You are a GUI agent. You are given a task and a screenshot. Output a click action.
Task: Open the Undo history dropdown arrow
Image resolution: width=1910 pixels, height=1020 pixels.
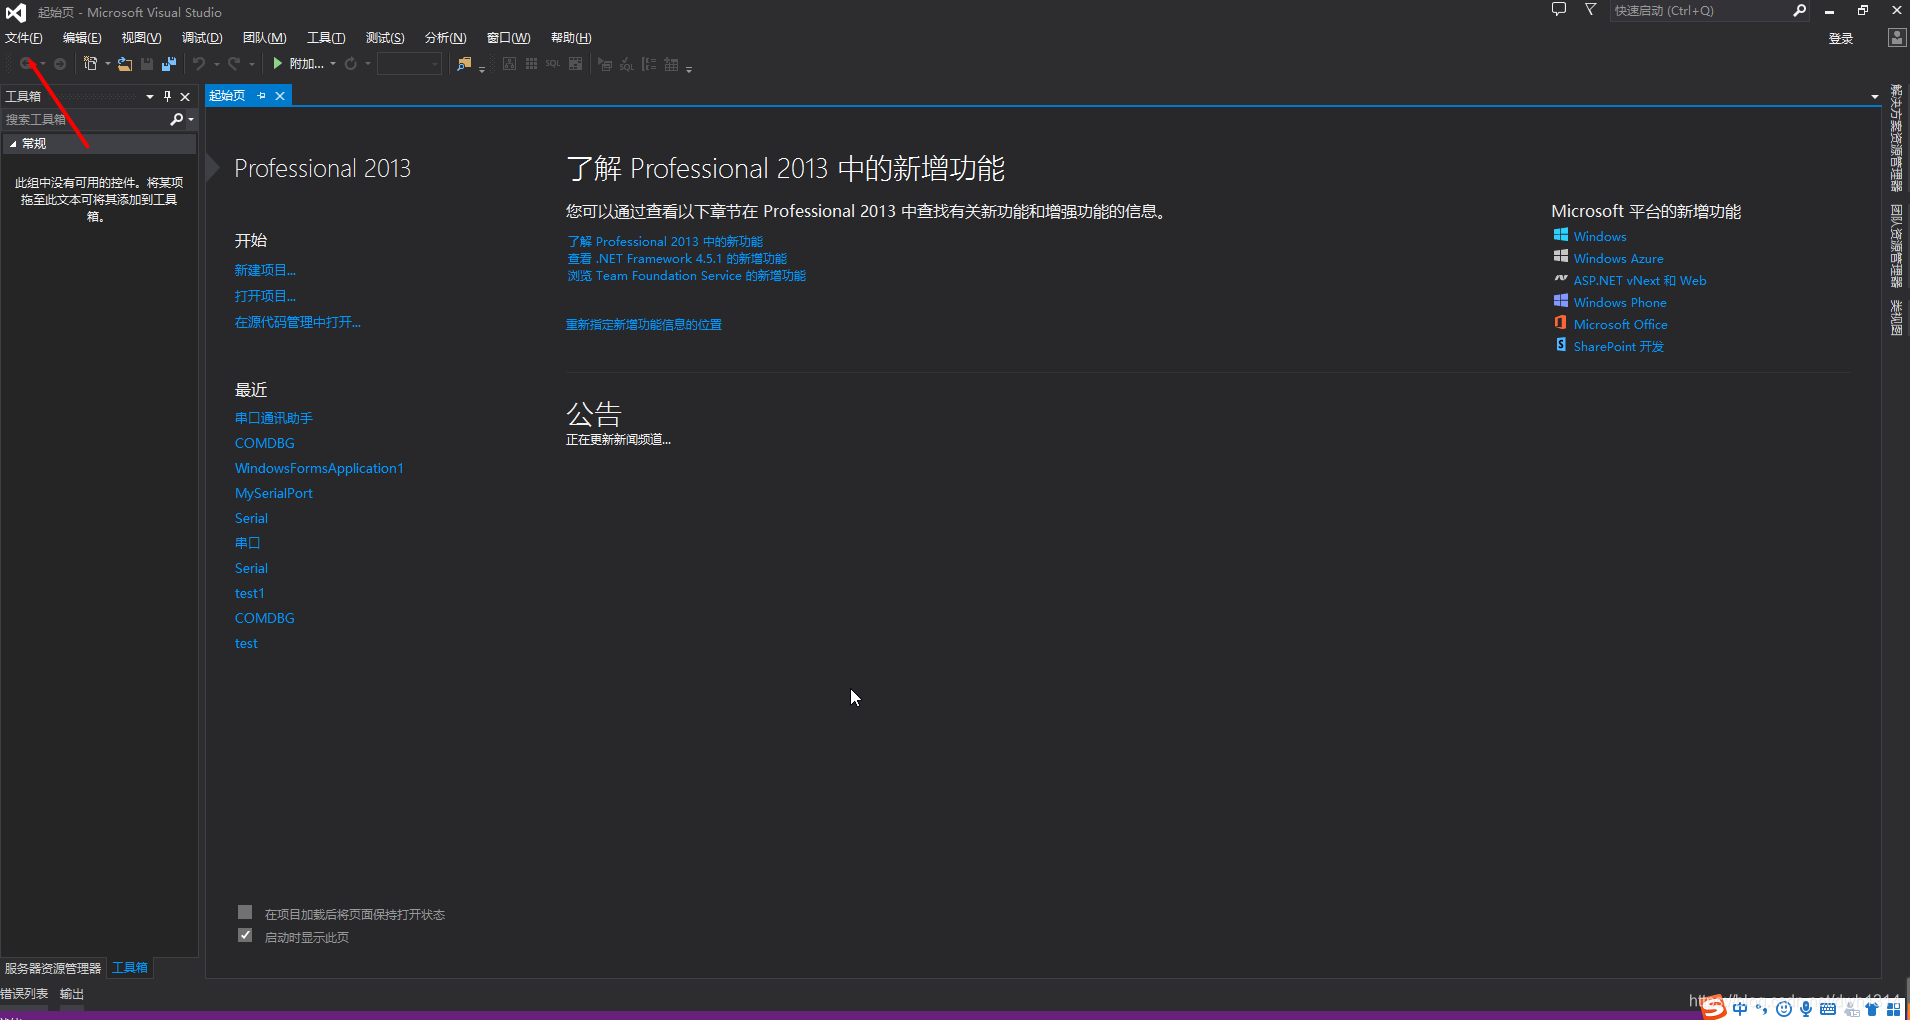[x=216, y=64]
